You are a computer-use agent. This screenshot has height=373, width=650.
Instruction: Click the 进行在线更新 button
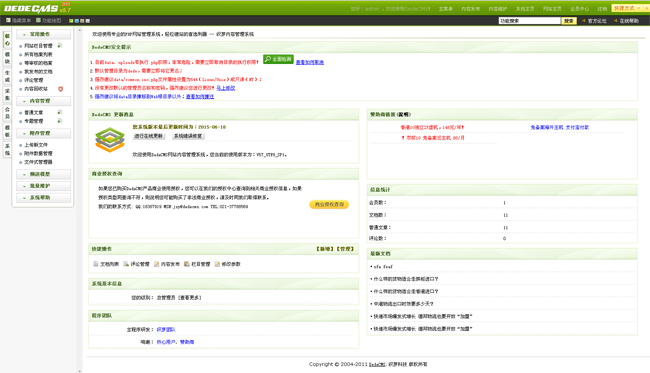149,136
